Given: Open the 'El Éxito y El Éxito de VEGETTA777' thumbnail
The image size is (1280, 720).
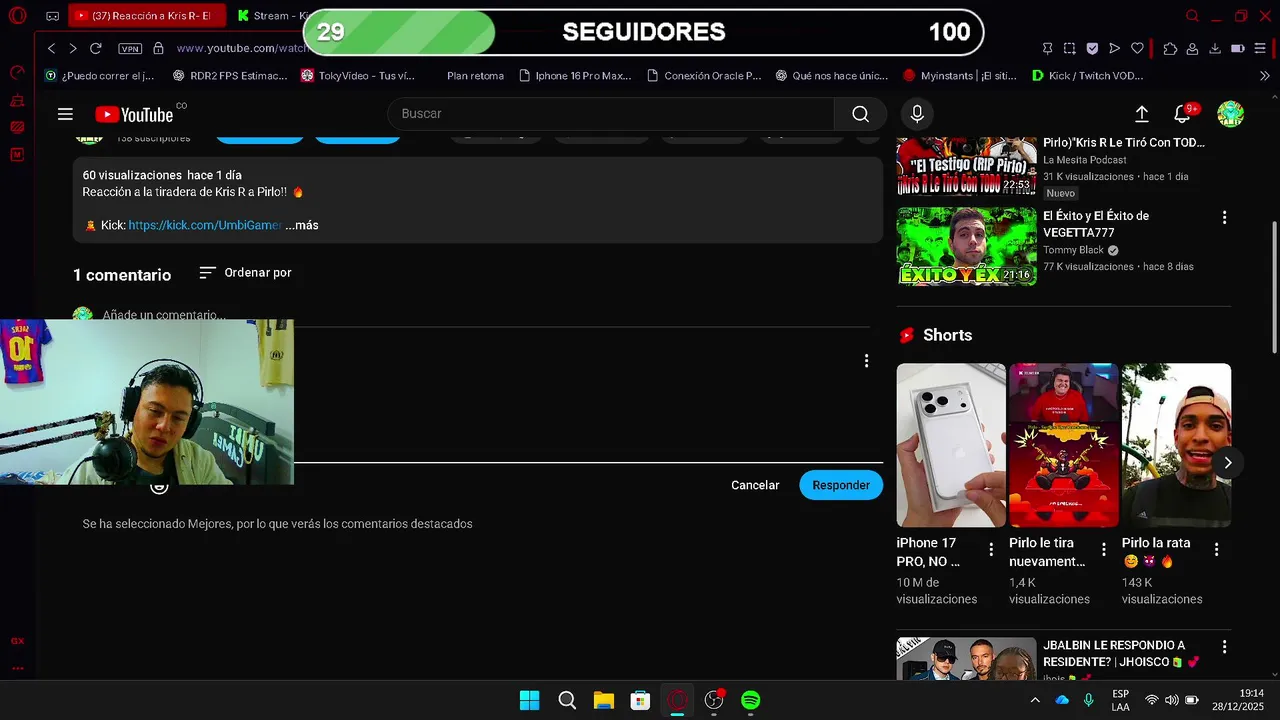Looking at the screenshot, I should point(966,246).
